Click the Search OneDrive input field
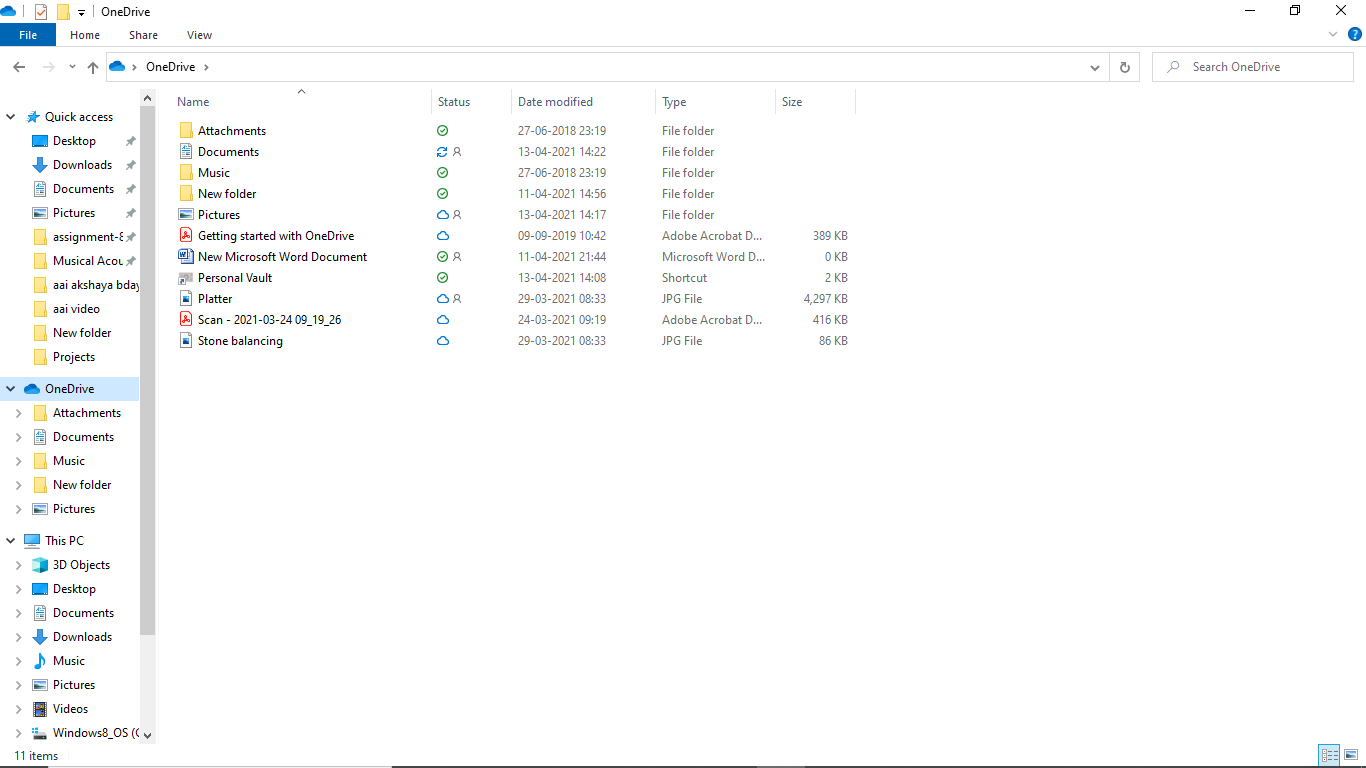The width and height of the screenshot is (1366, 768). click(1252, 67)
